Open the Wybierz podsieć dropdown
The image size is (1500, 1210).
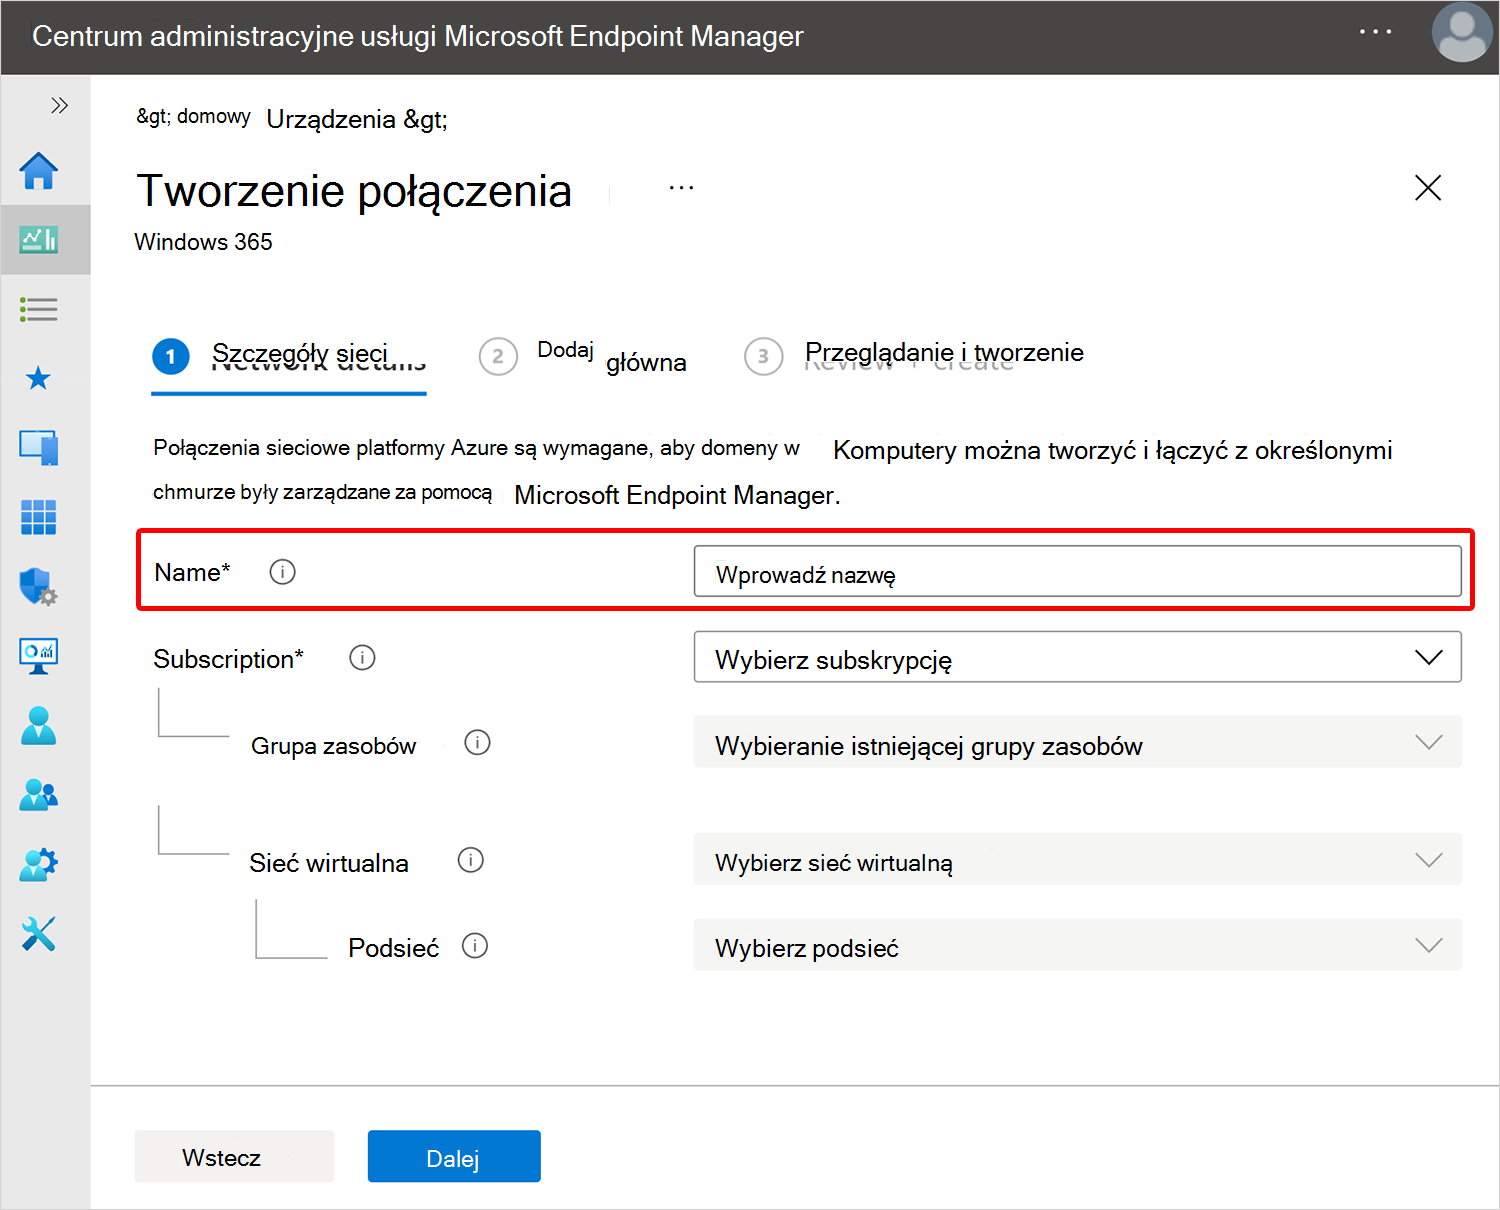1078,945
